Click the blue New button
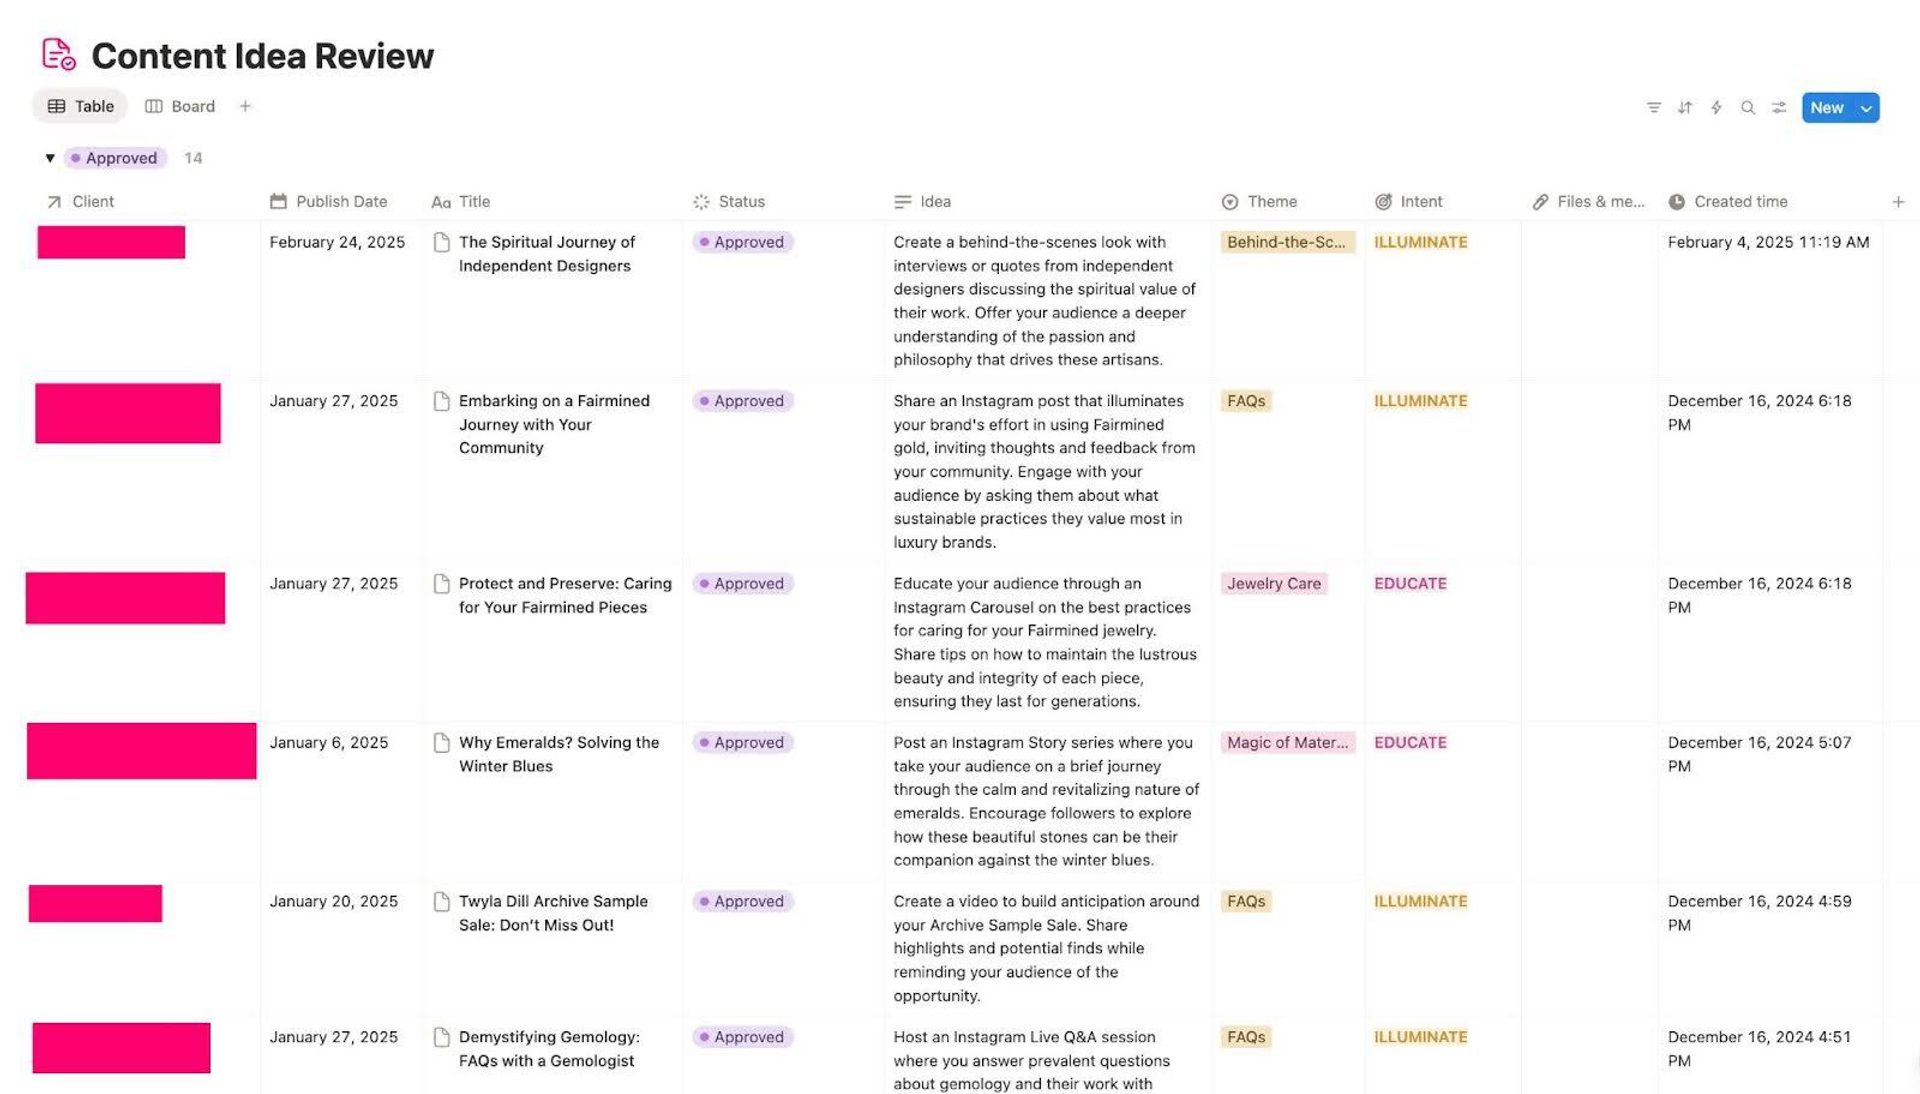The height and width of the screenshot is (1094, 1920). click(x=1826, y=108)
